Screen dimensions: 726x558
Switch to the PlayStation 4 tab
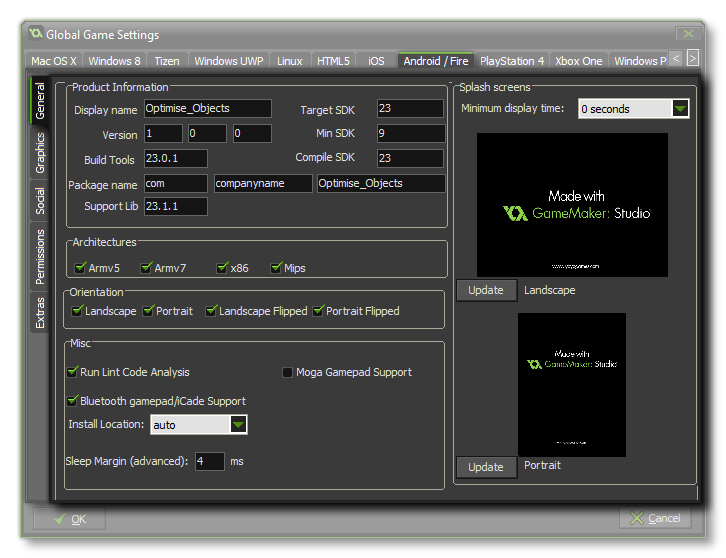512,61
